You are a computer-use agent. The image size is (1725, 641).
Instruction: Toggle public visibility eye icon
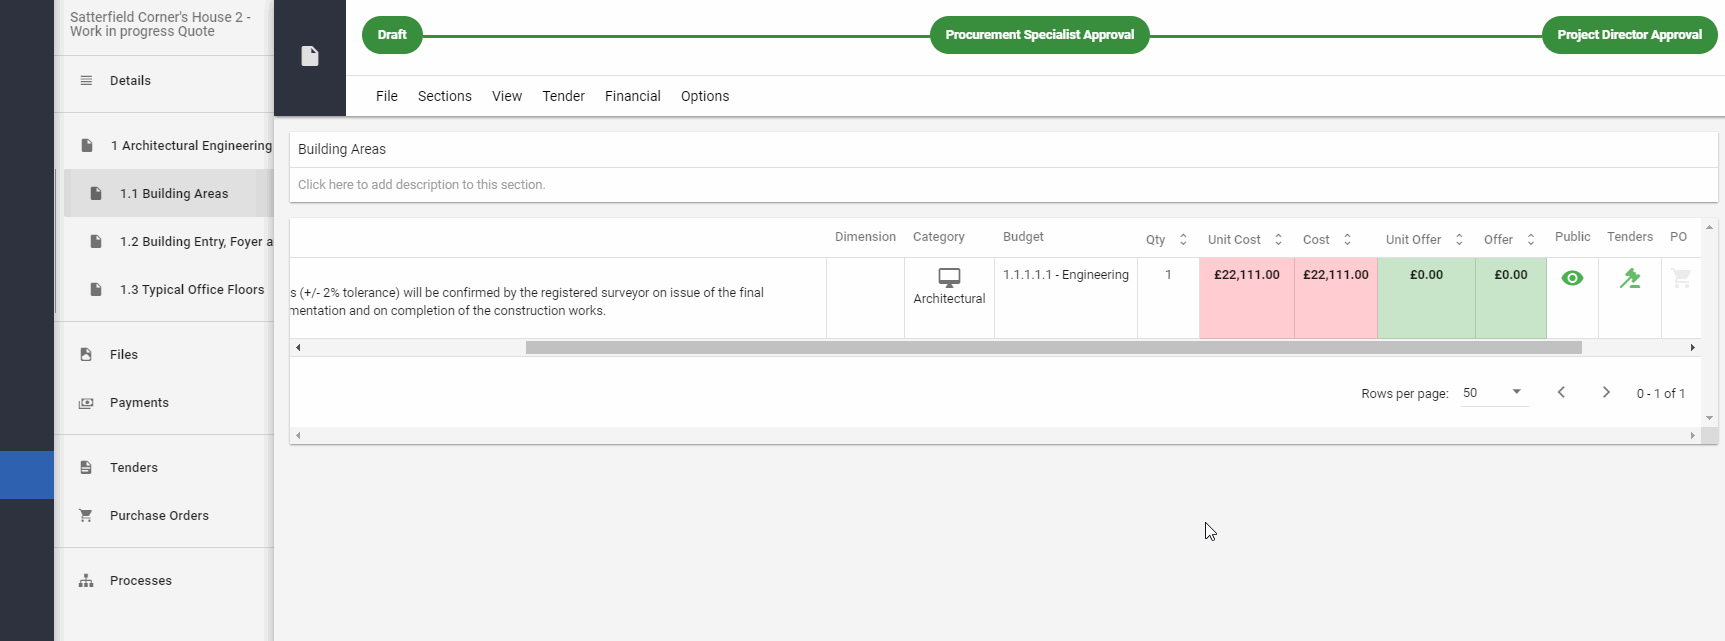pos(1572,278)
